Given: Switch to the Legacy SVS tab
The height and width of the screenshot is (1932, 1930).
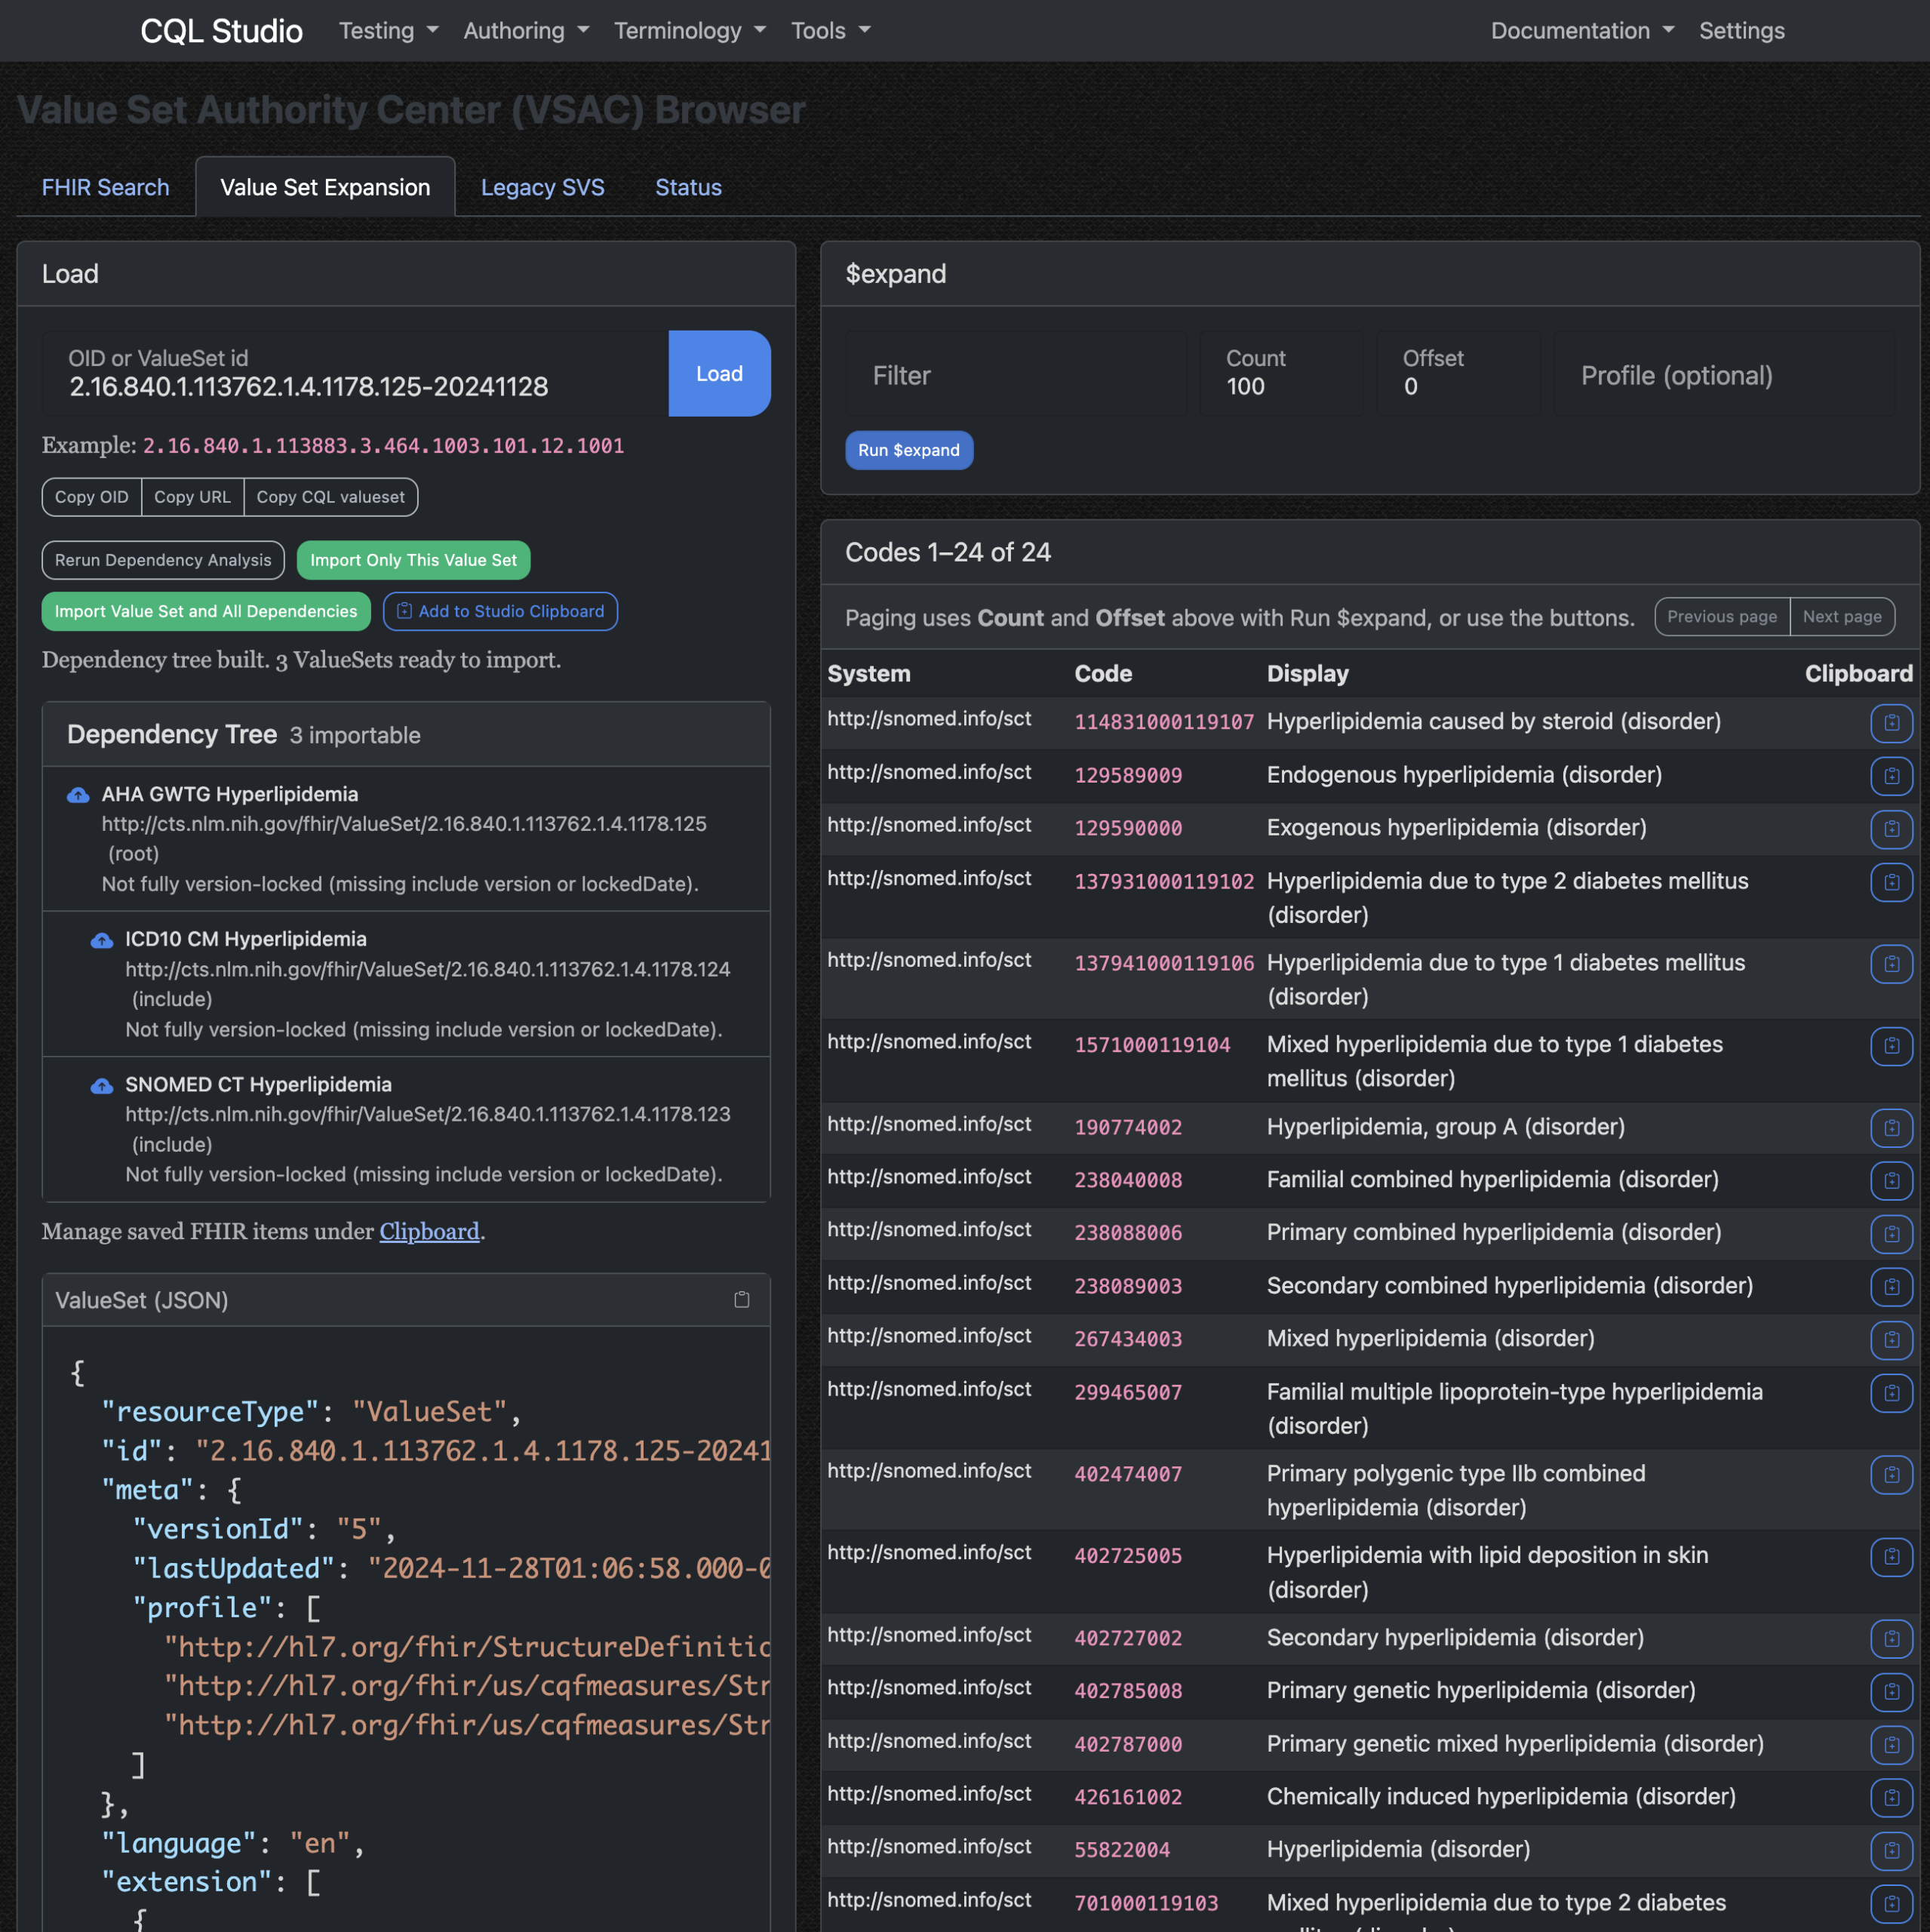Looking at the screenshot, I should click(x=543, y=187).
